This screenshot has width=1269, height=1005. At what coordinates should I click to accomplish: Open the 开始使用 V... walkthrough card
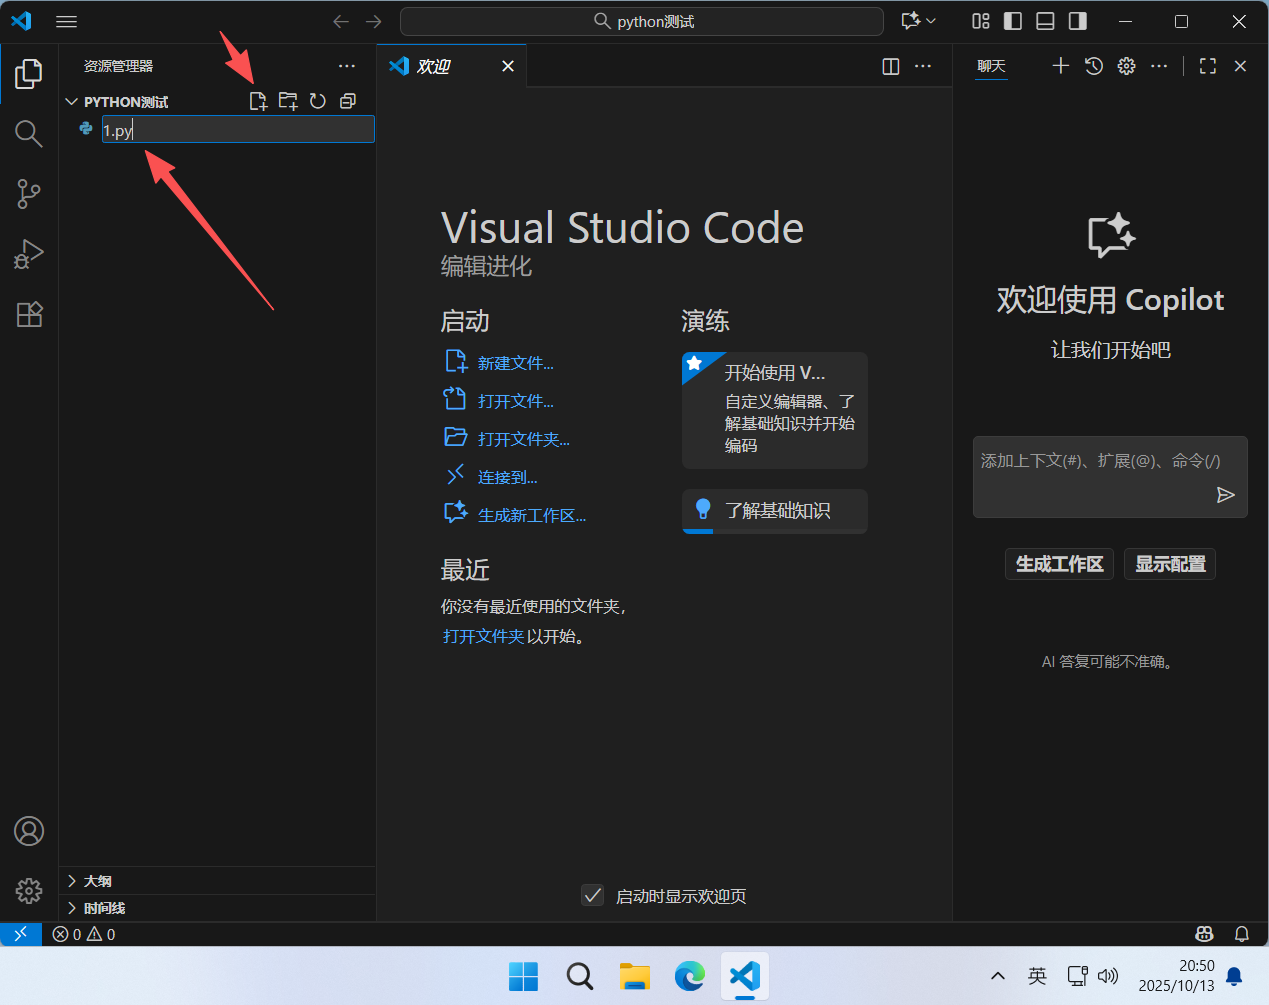775,410
